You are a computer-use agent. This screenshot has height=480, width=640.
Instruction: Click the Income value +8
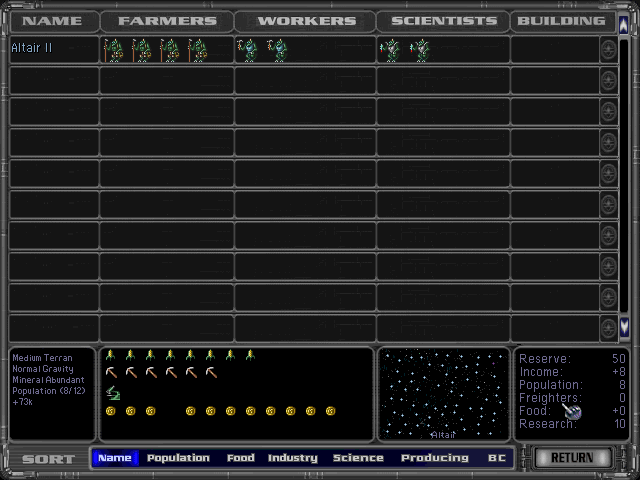point(619,371)
